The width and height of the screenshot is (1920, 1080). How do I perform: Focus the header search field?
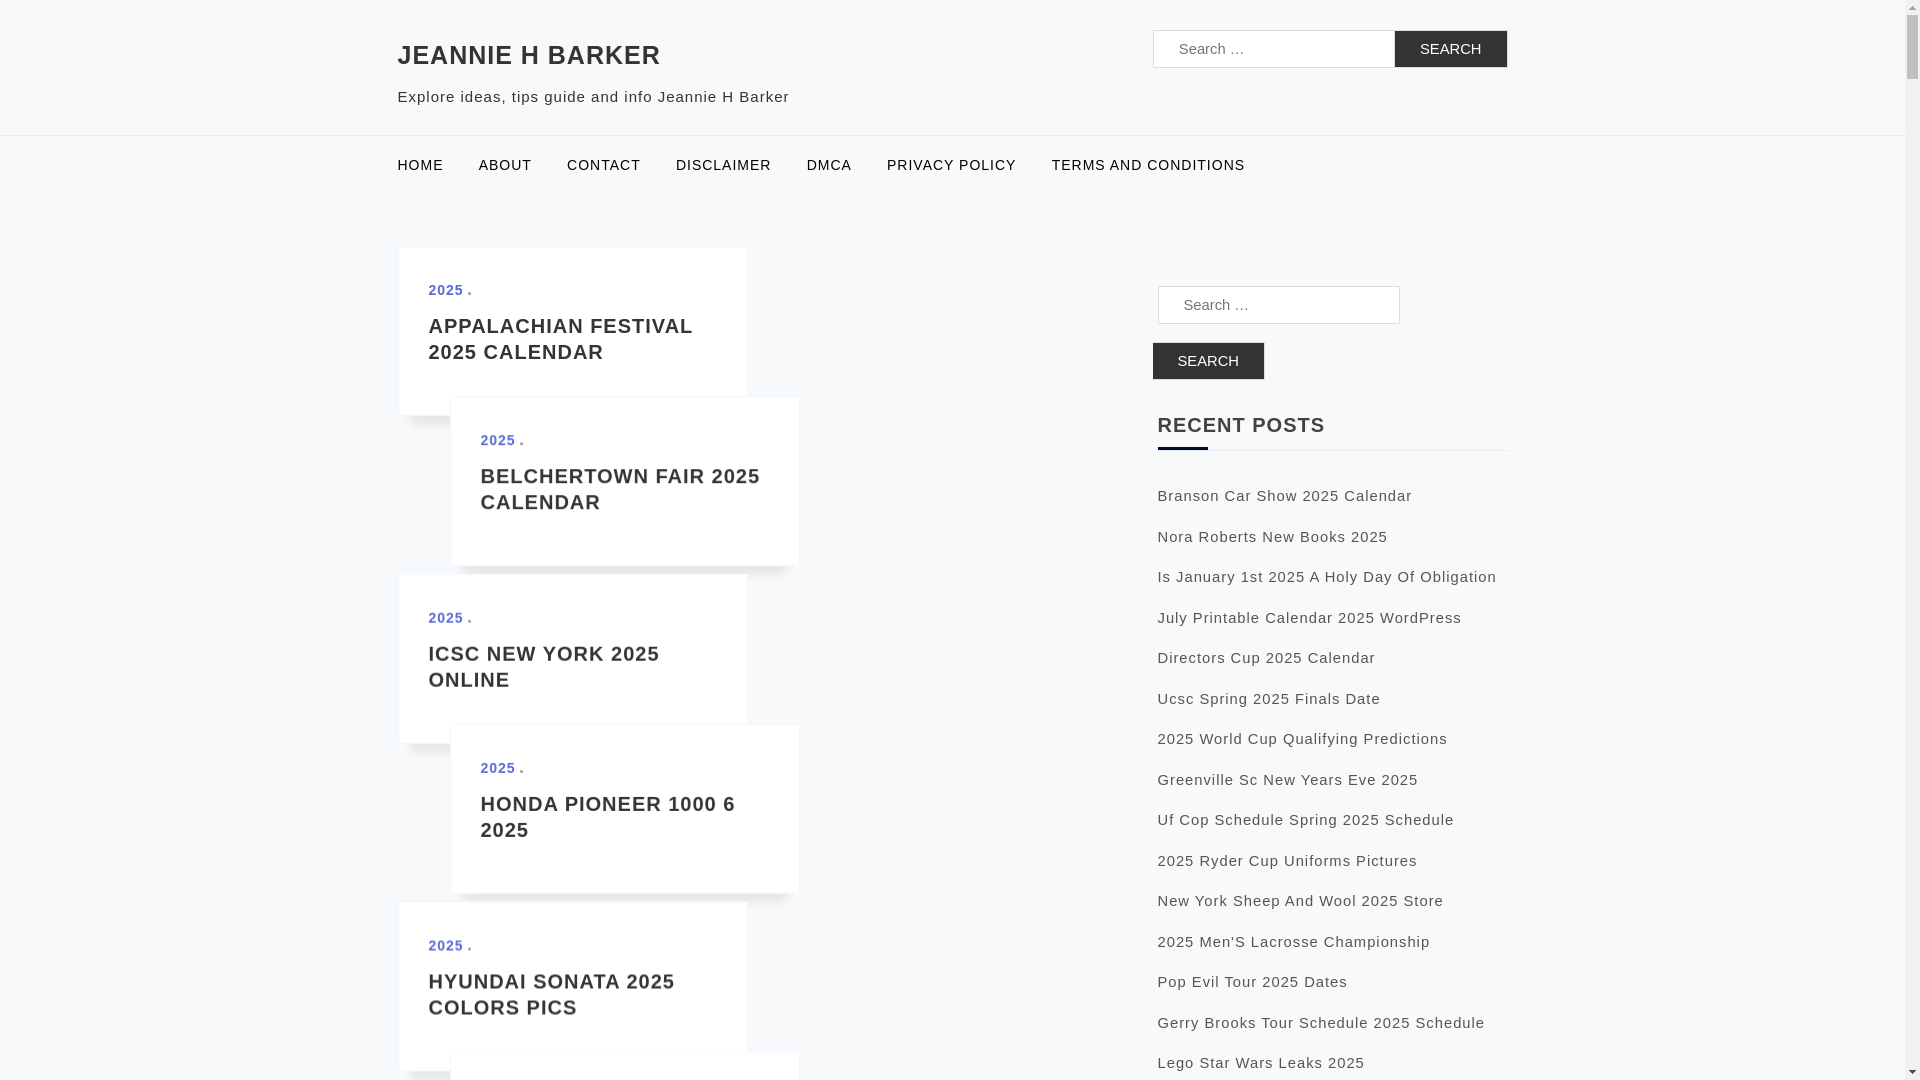[1273, 49]
